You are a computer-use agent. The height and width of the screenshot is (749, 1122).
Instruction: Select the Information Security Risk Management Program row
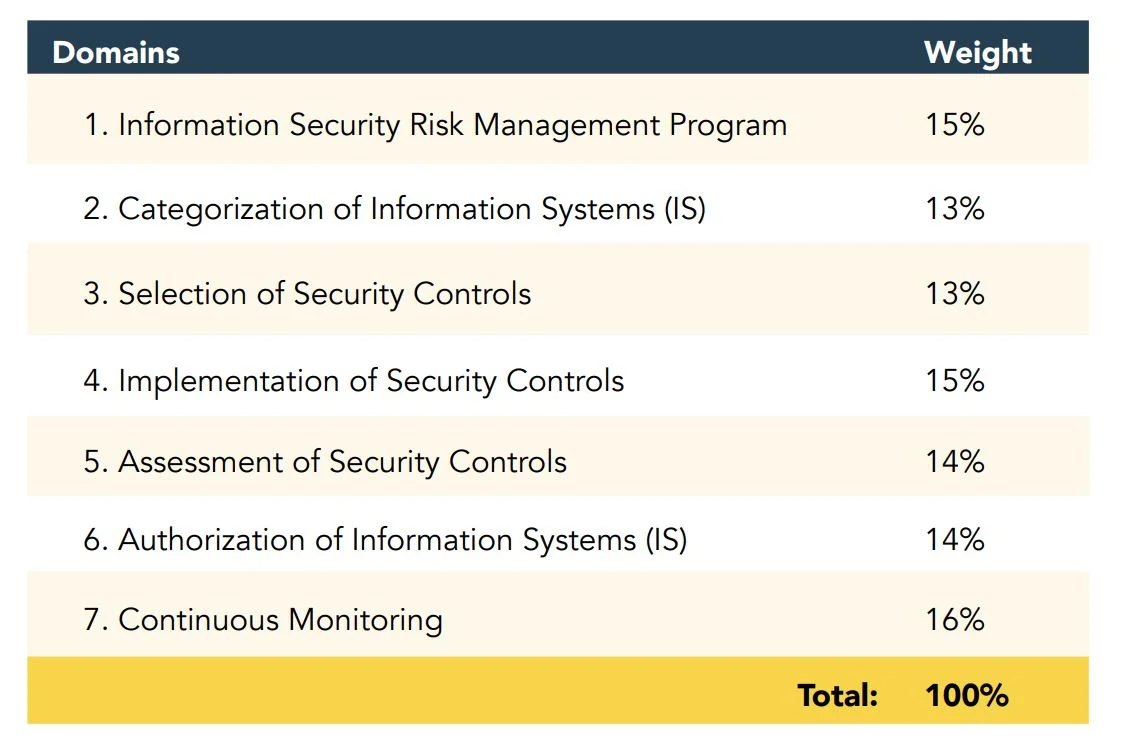(x=452, y=125)
